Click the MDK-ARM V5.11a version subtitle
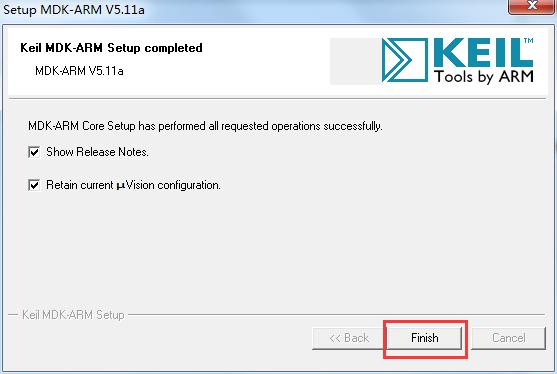 pyautogui.click(x=79, y=71)
